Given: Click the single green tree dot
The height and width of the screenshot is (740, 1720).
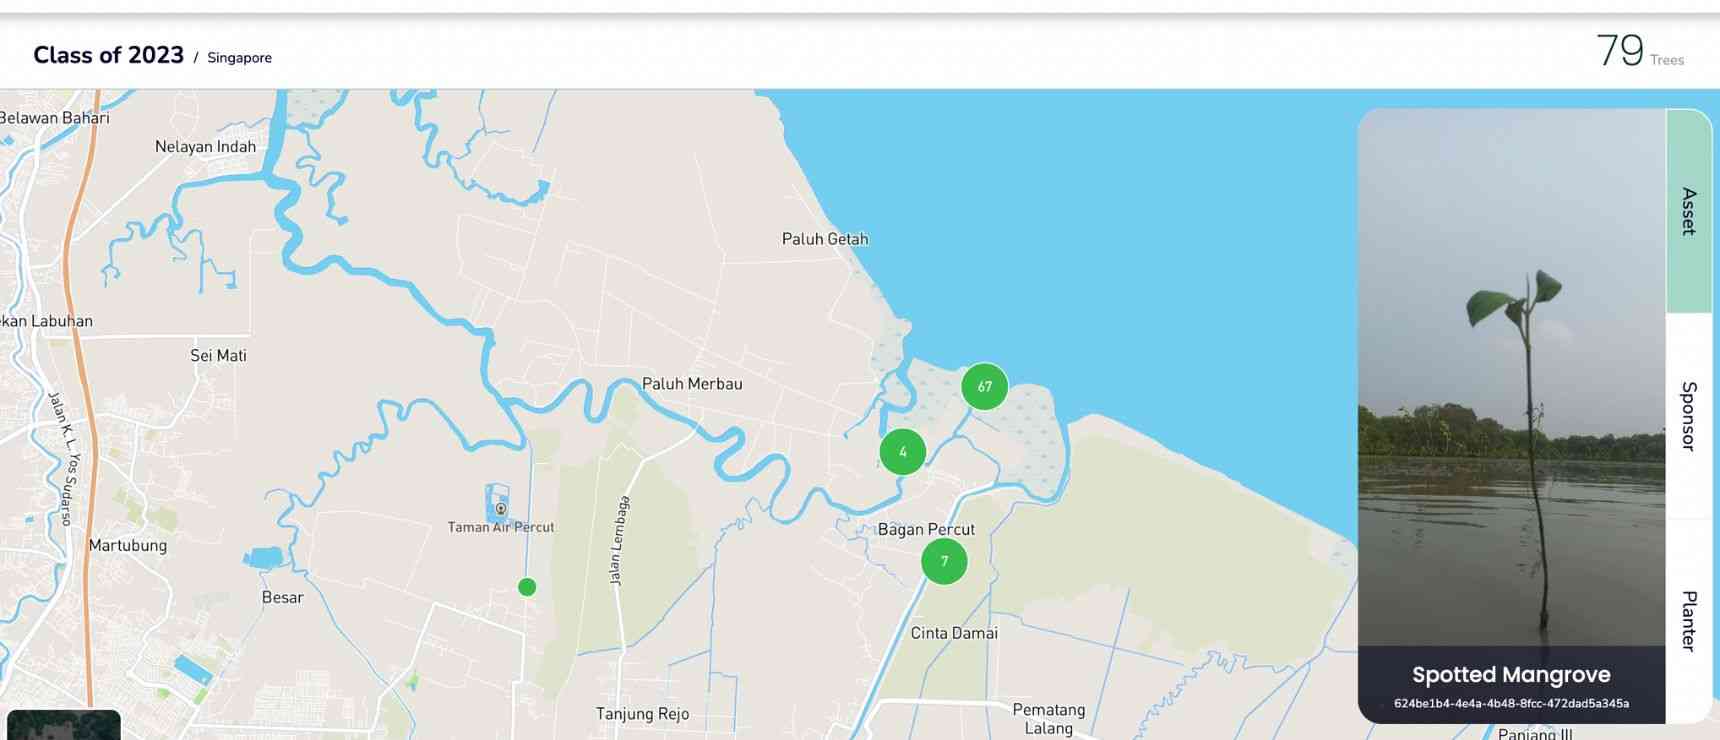Looking at the screenshot, I should [x=527, y=588].
